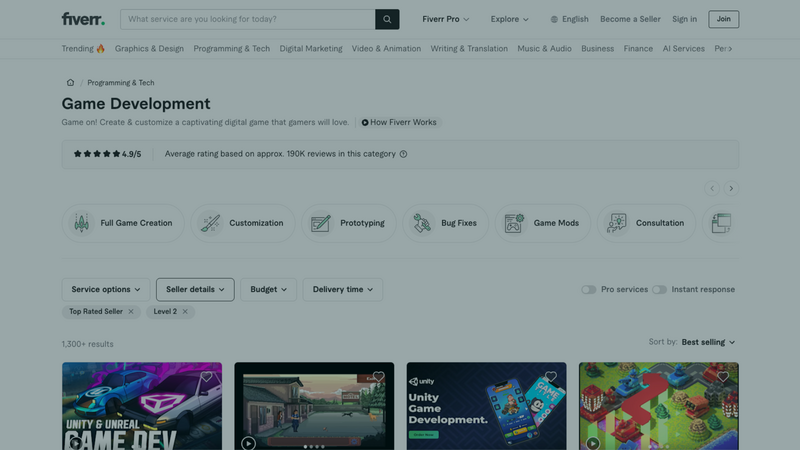Expand Explore menu
This screenshot has width=800, height=450.
click(509, 19)
